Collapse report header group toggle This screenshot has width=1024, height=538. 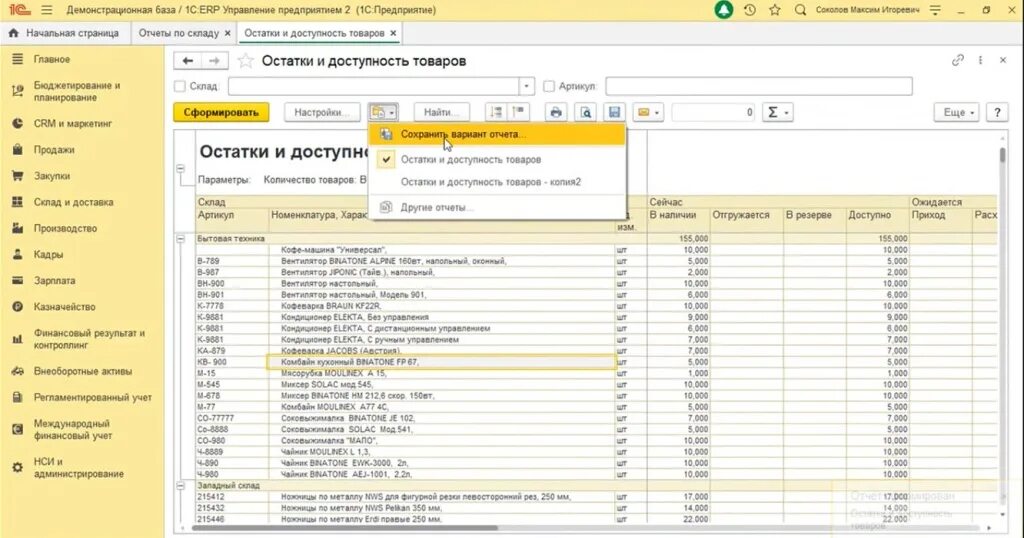click(180, 168)
